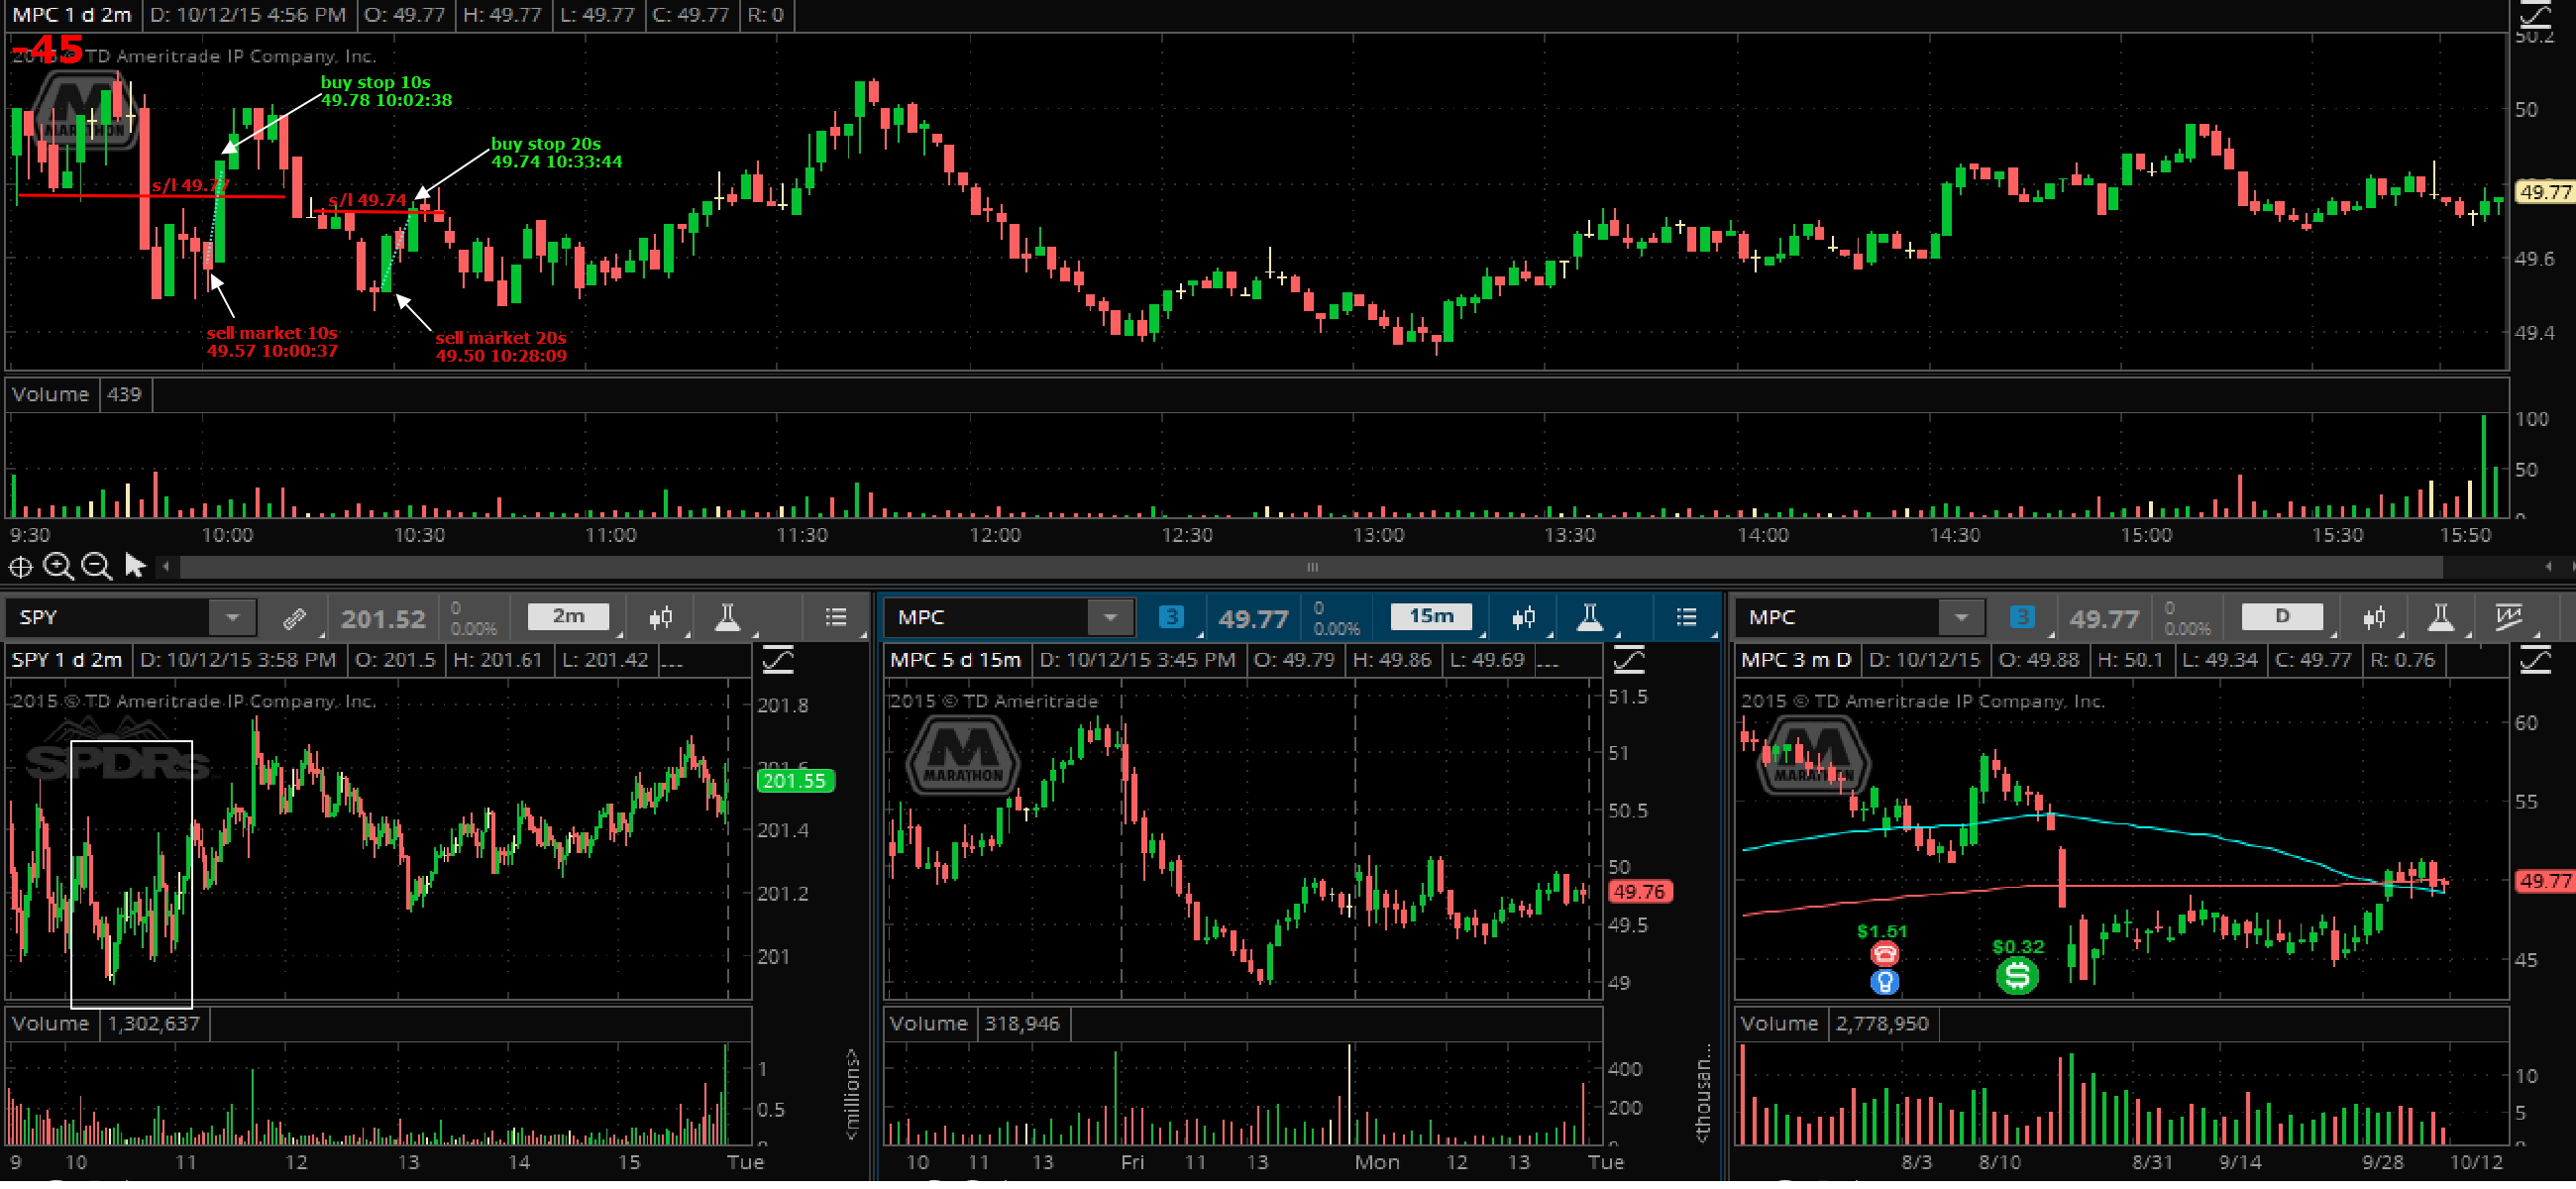Click the pan crosshair tool below the chart
The height and width of the screenshot is (1189, 2576).
click(x=20, y=570)
